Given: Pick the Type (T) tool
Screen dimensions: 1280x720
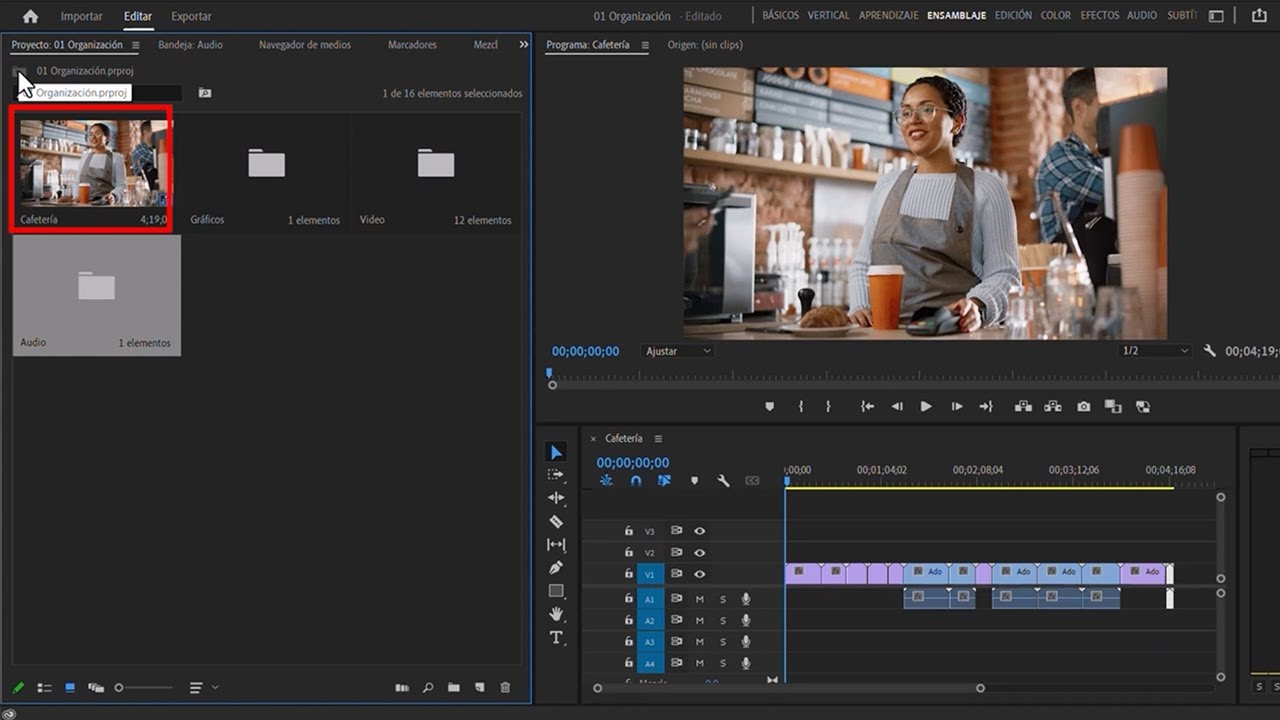Looking at the screenshot, I should point(556,637).
